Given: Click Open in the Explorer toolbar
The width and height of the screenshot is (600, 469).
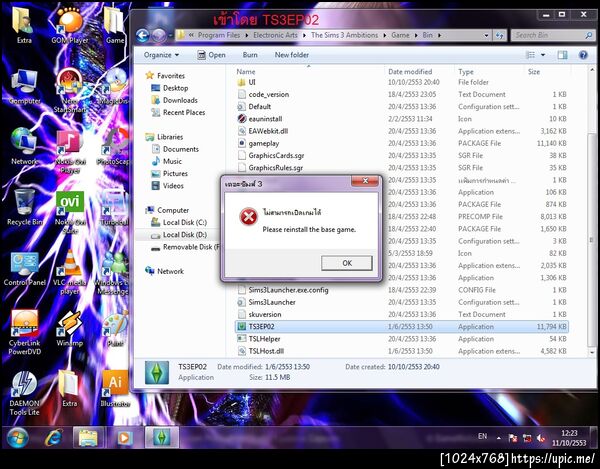Looking at the screenshot, I should (211, 55).
